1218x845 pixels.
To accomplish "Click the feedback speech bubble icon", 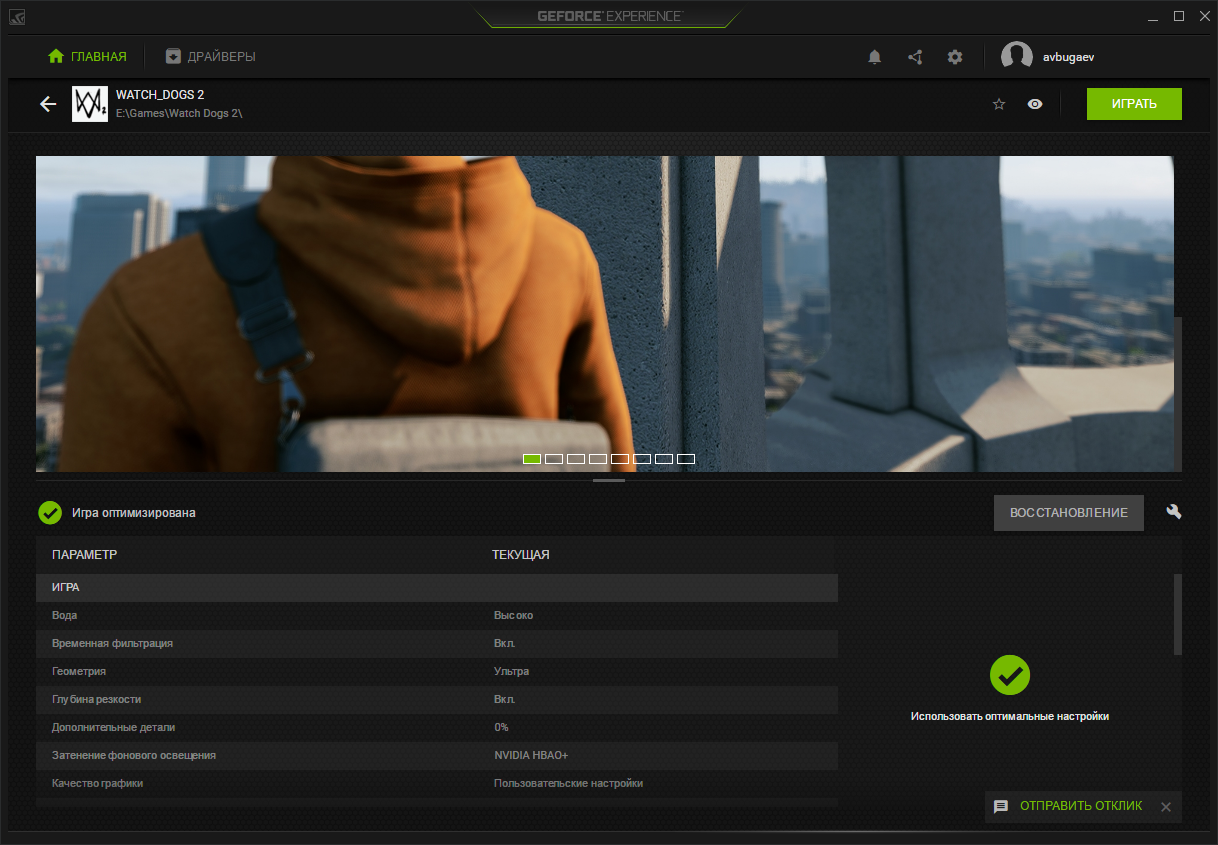I will click(1001, 806).
